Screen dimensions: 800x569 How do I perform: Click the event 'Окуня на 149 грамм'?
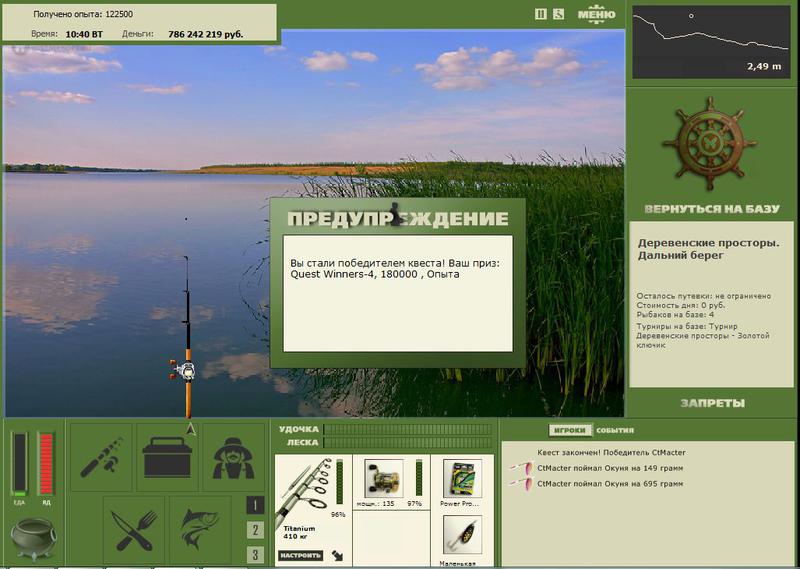coord(610,468)
